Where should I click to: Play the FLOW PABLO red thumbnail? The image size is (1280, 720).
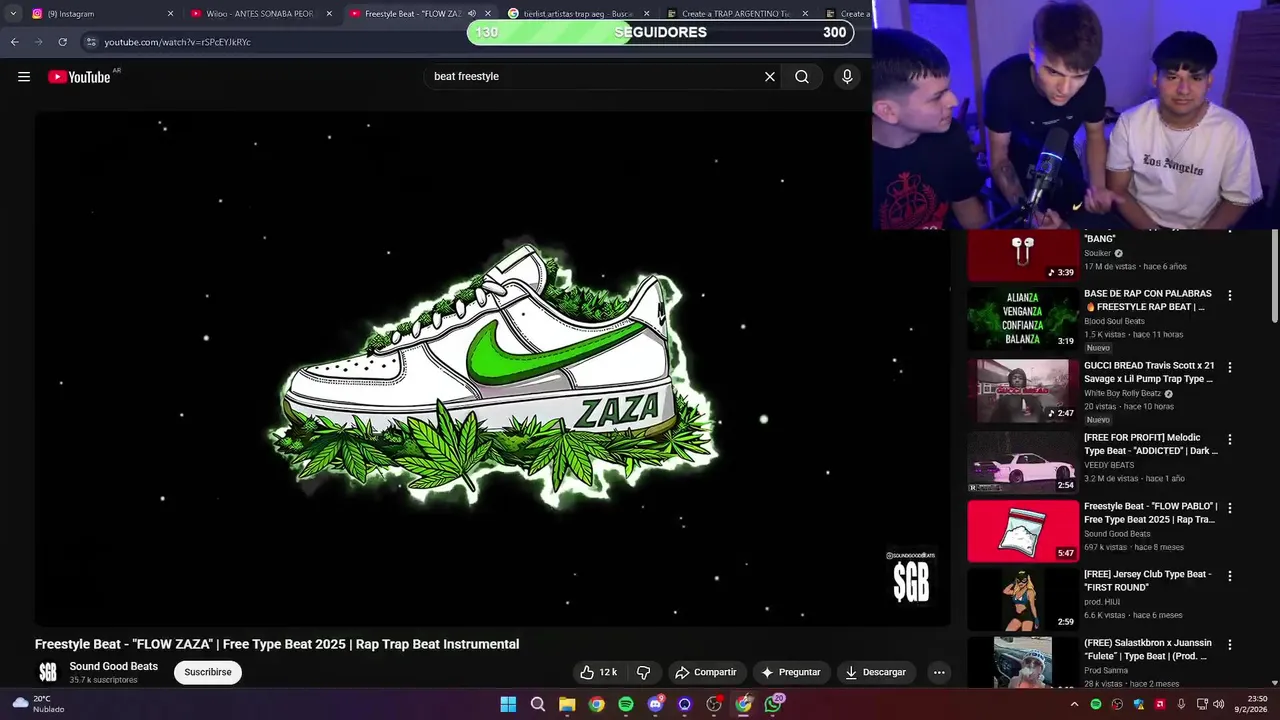point(1023,531)
